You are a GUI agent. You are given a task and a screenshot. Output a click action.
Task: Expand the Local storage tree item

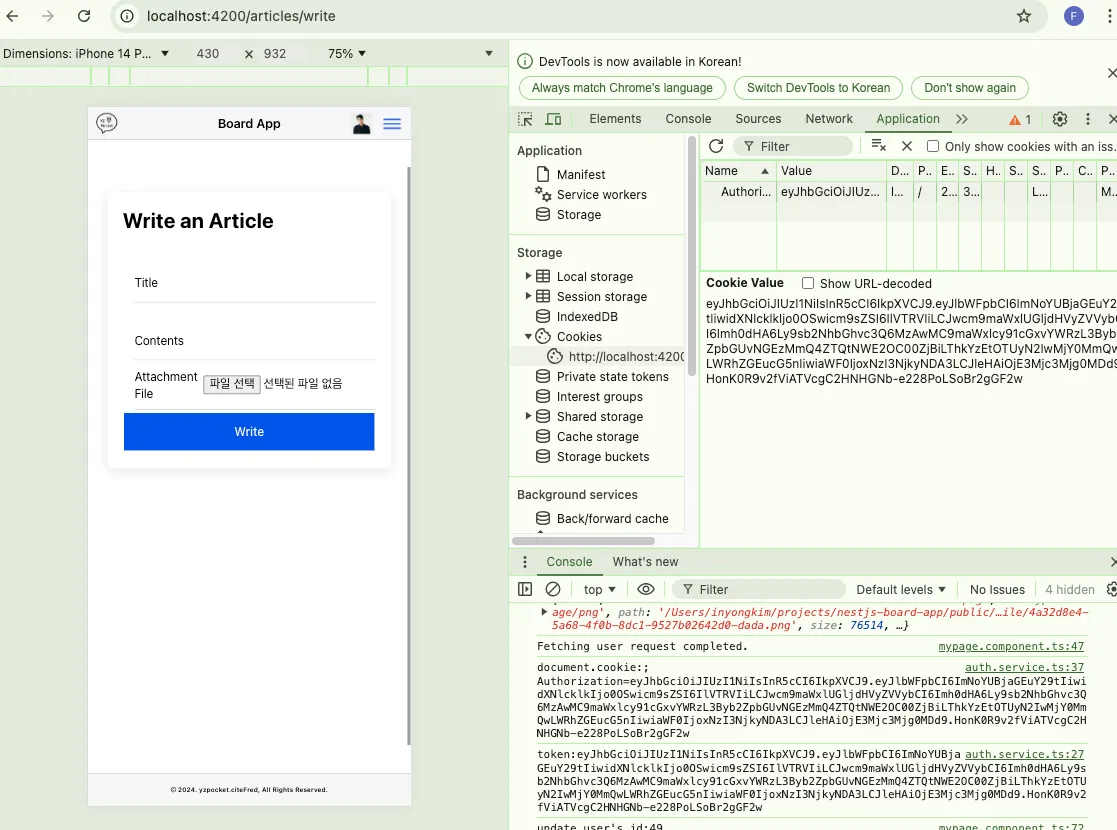528,276
